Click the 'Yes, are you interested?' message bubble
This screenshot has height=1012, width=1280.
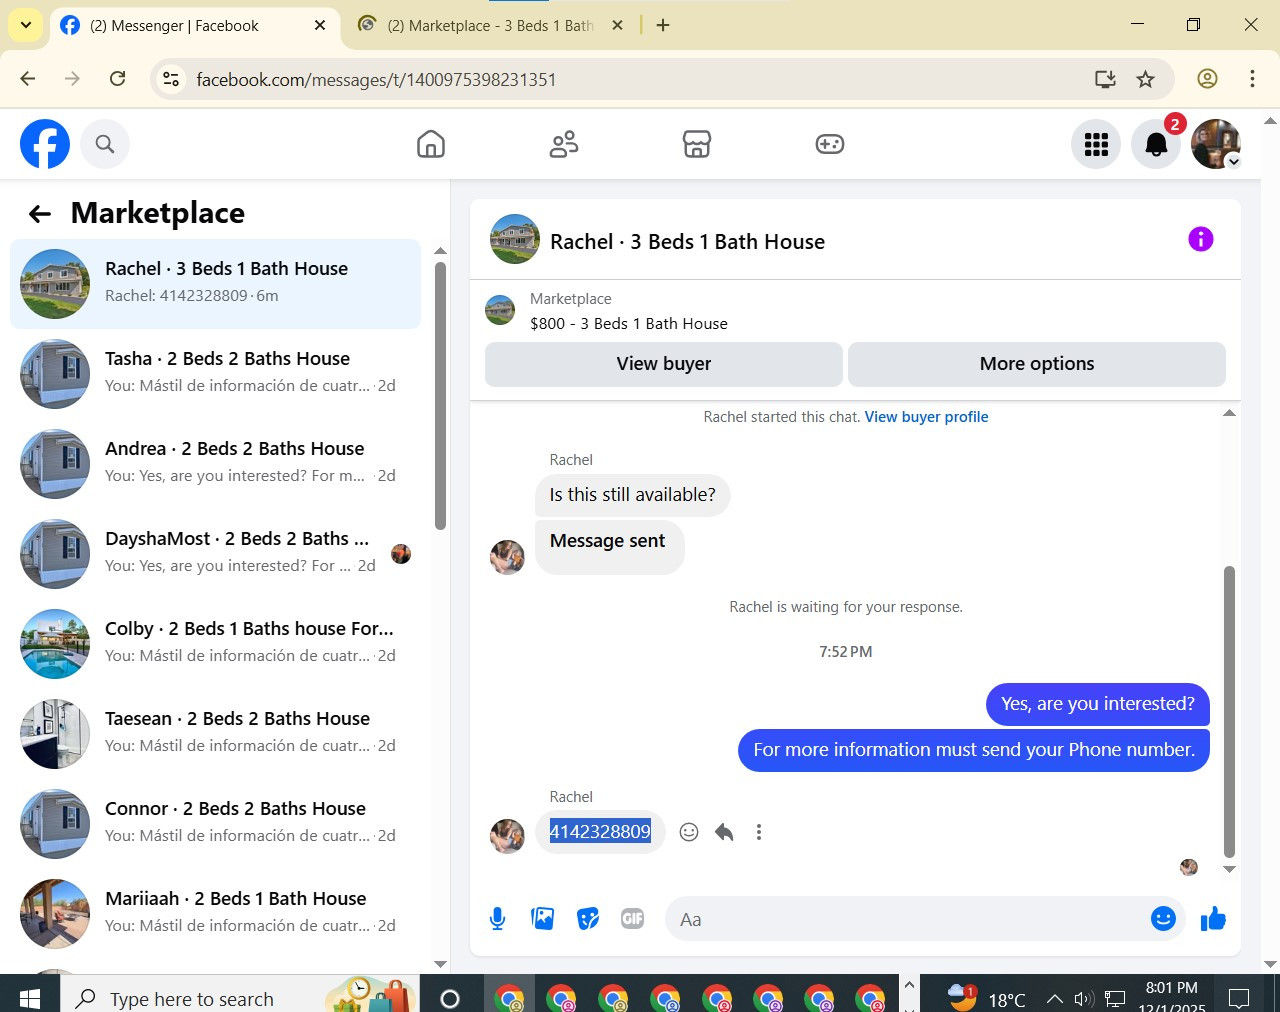(1098, 704)
